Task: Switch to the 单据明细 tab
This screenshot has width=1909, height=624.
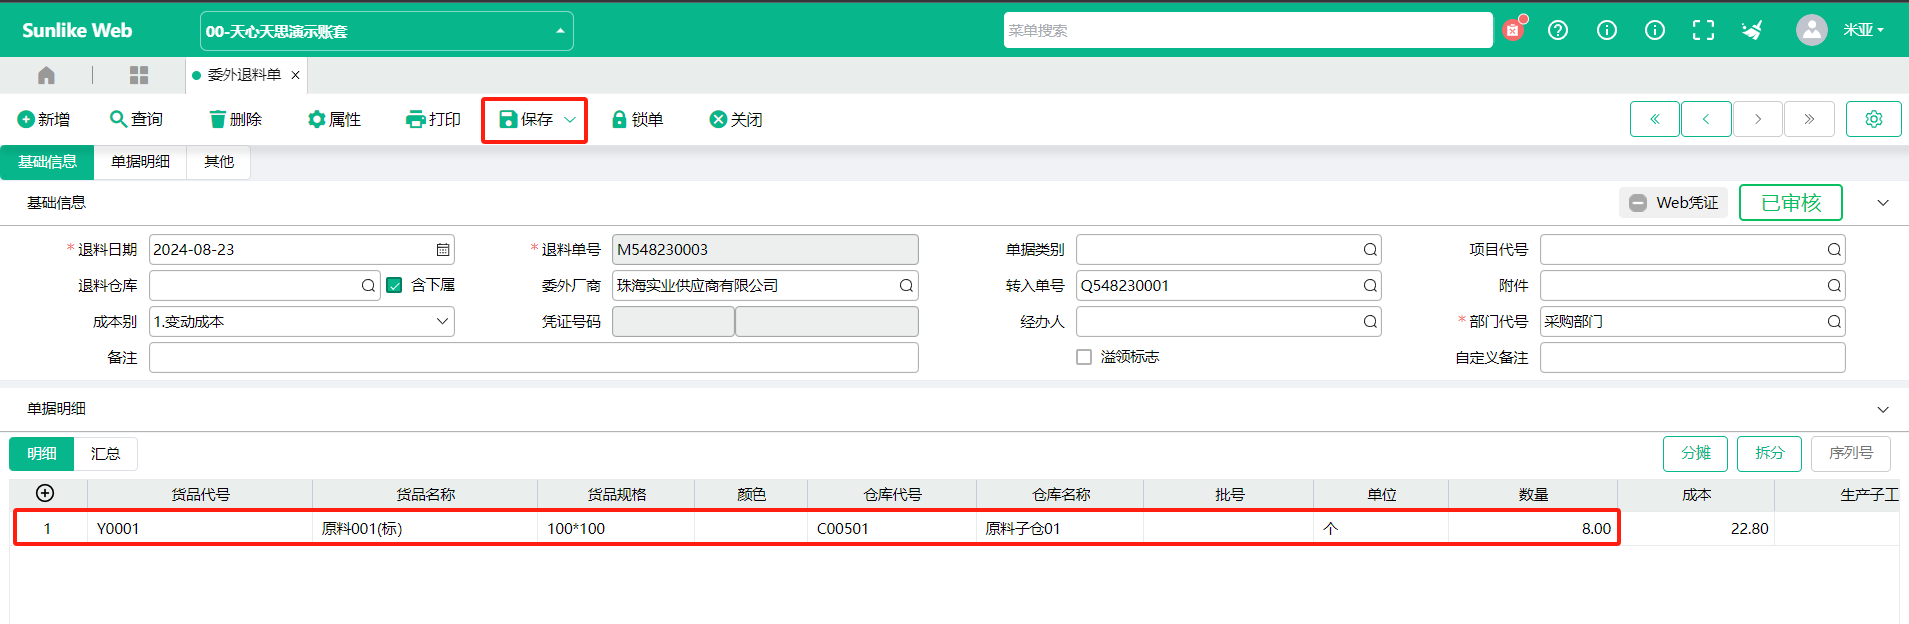Action: [140, 162]
